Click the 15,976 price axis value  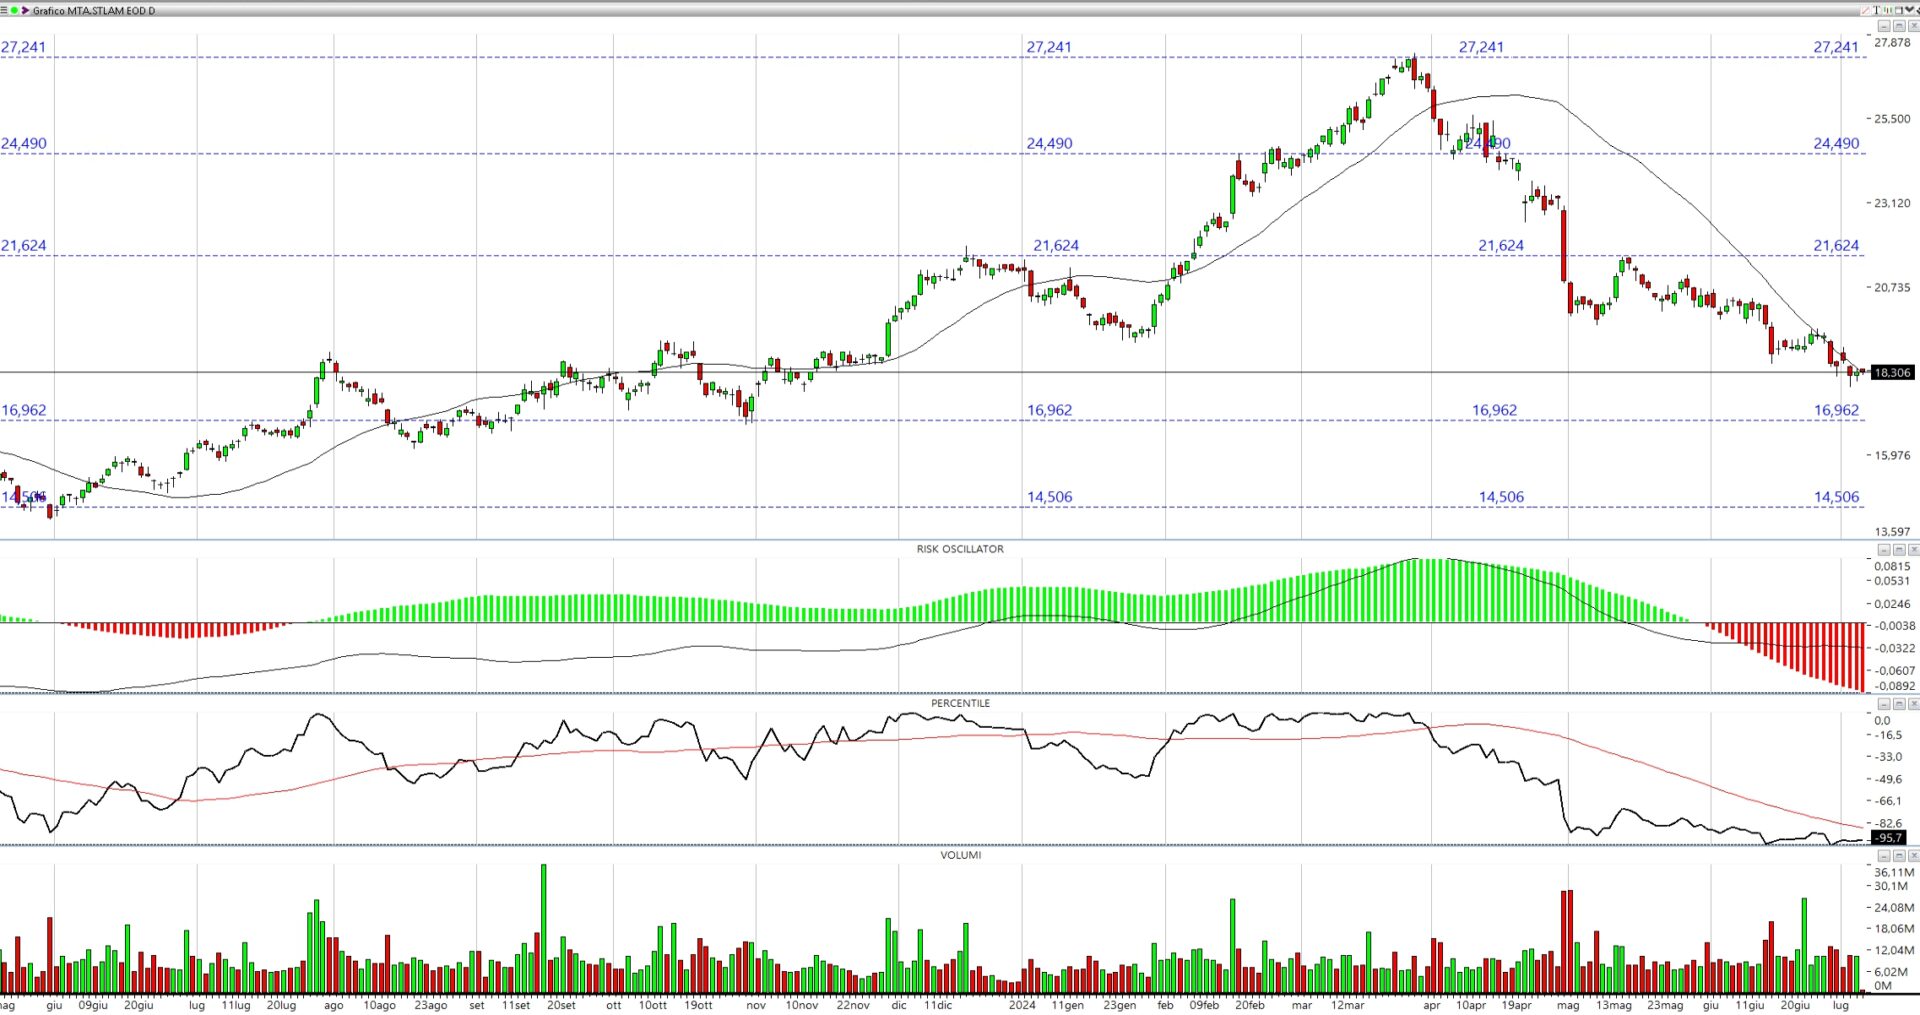[x=1892, y=455]
